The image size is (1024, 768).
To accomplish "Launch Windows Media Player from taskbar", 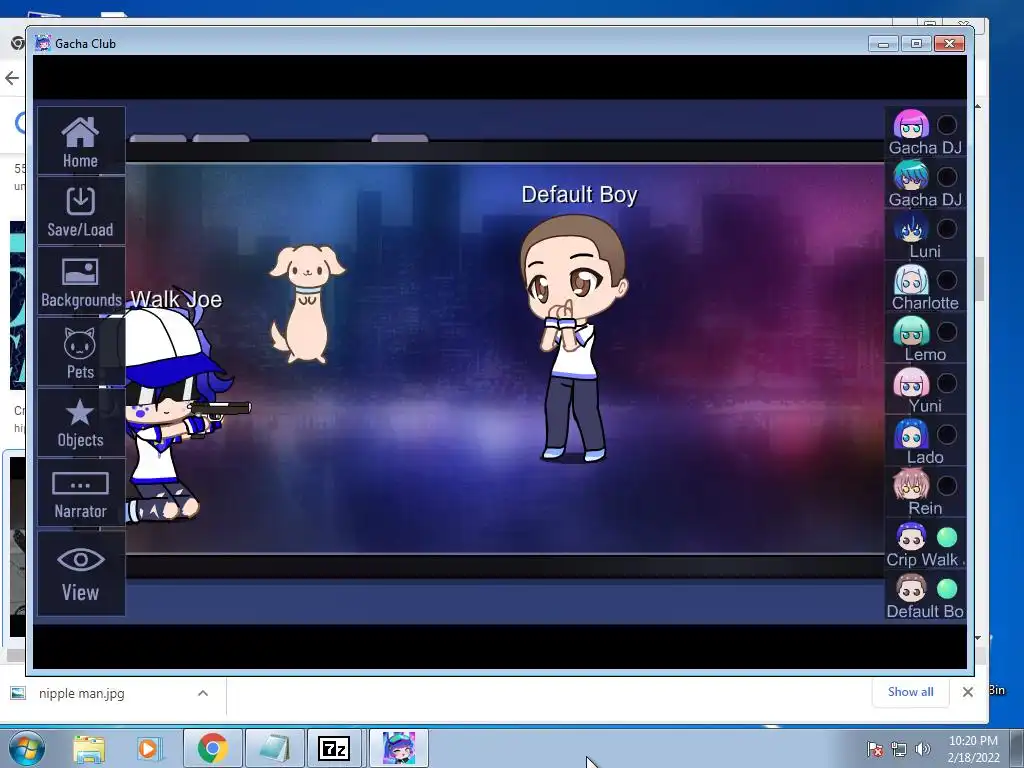I will (149, 749).
